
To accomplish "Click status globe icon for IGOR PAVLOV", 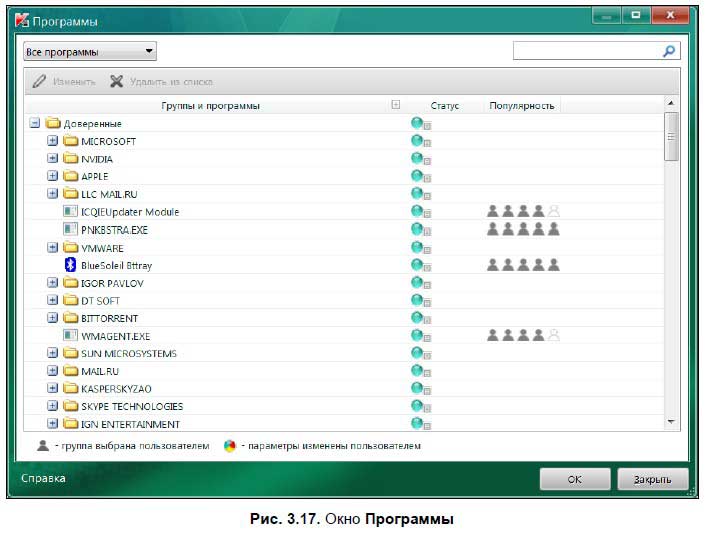I will pyautogui.click(x=417, y=282).
